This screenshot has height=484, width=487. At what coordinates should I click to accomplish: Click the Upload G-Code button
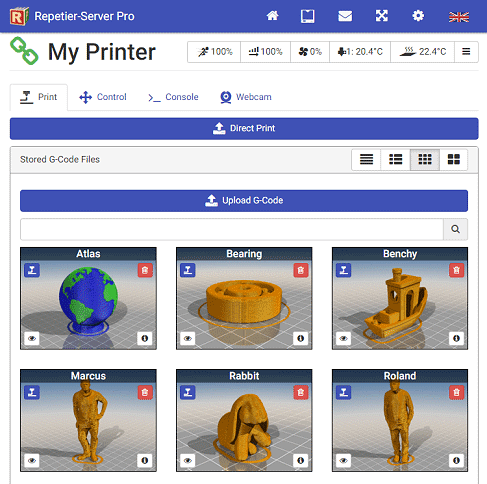(x=244, y=201)
